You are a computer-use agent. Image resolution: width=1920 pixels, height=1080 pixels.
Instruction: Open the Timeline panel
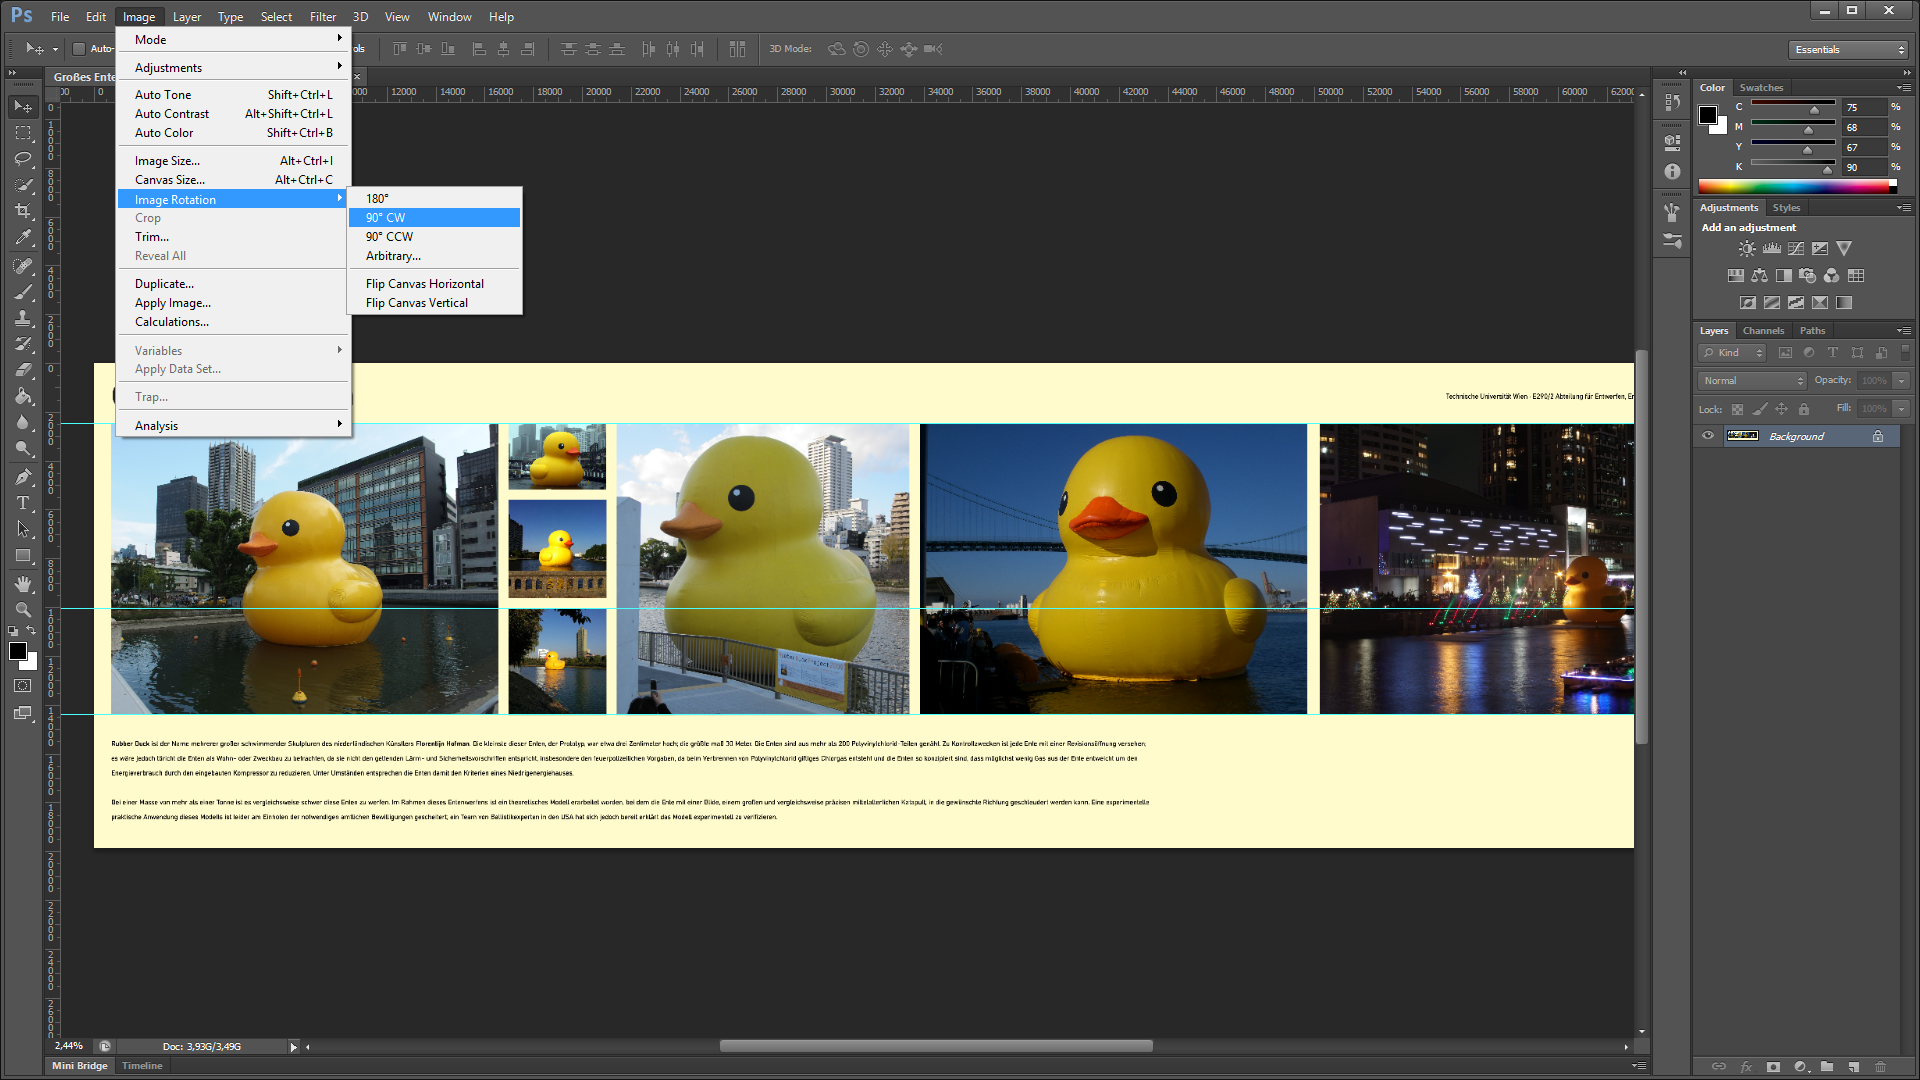point(142,1066)
